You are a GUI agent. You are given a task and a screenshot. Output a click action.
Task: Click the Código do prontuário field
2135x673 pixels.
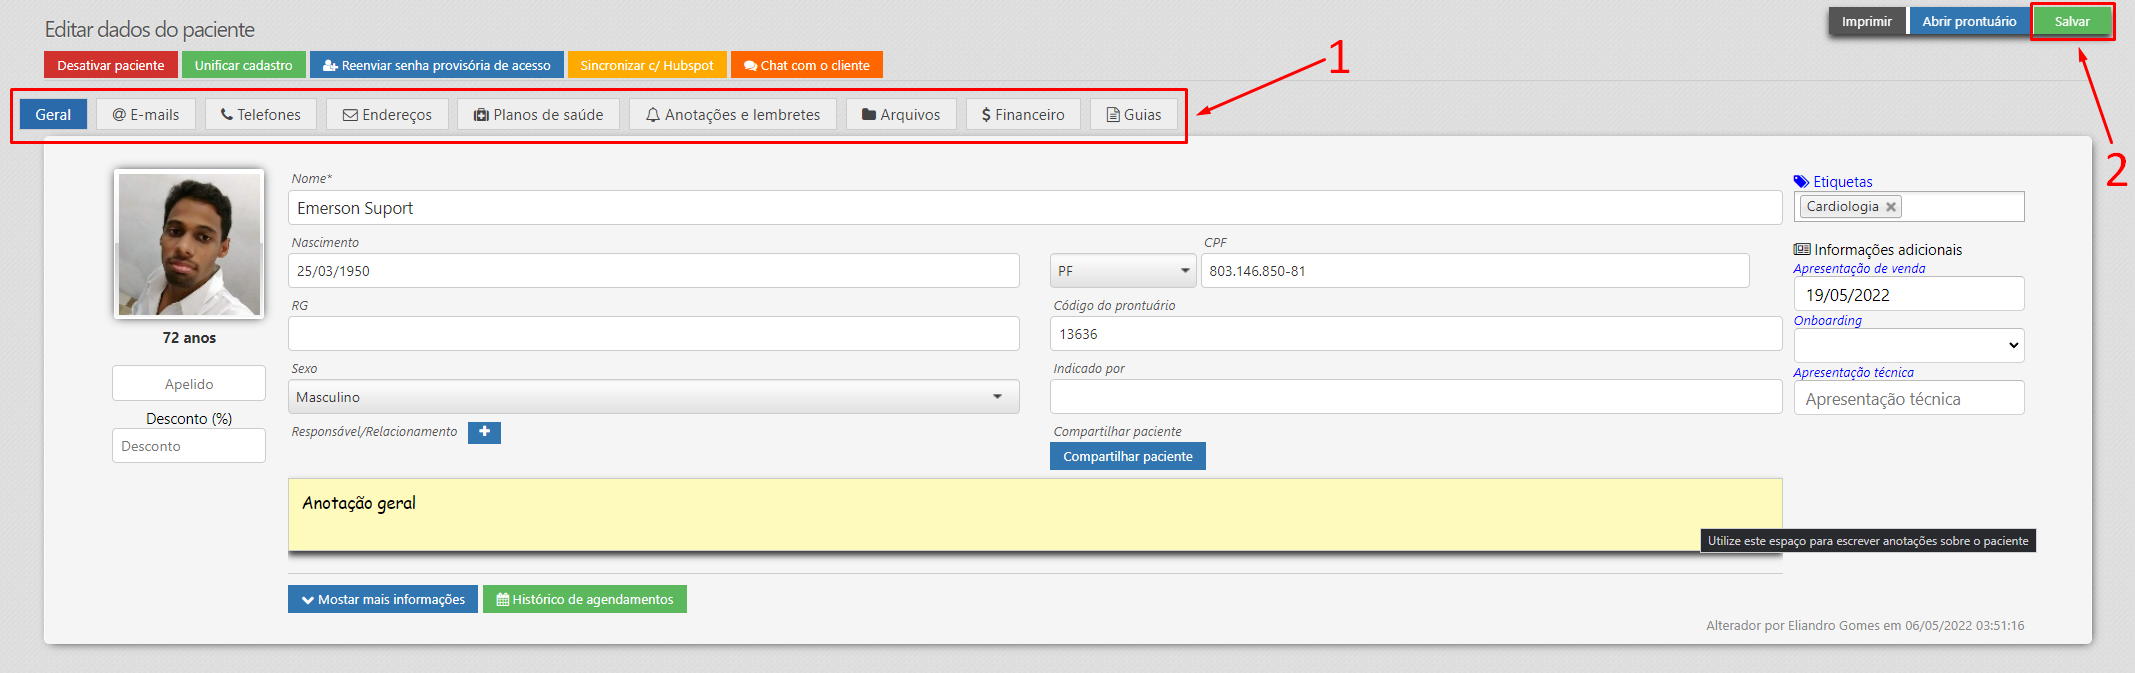point(1416,334)
